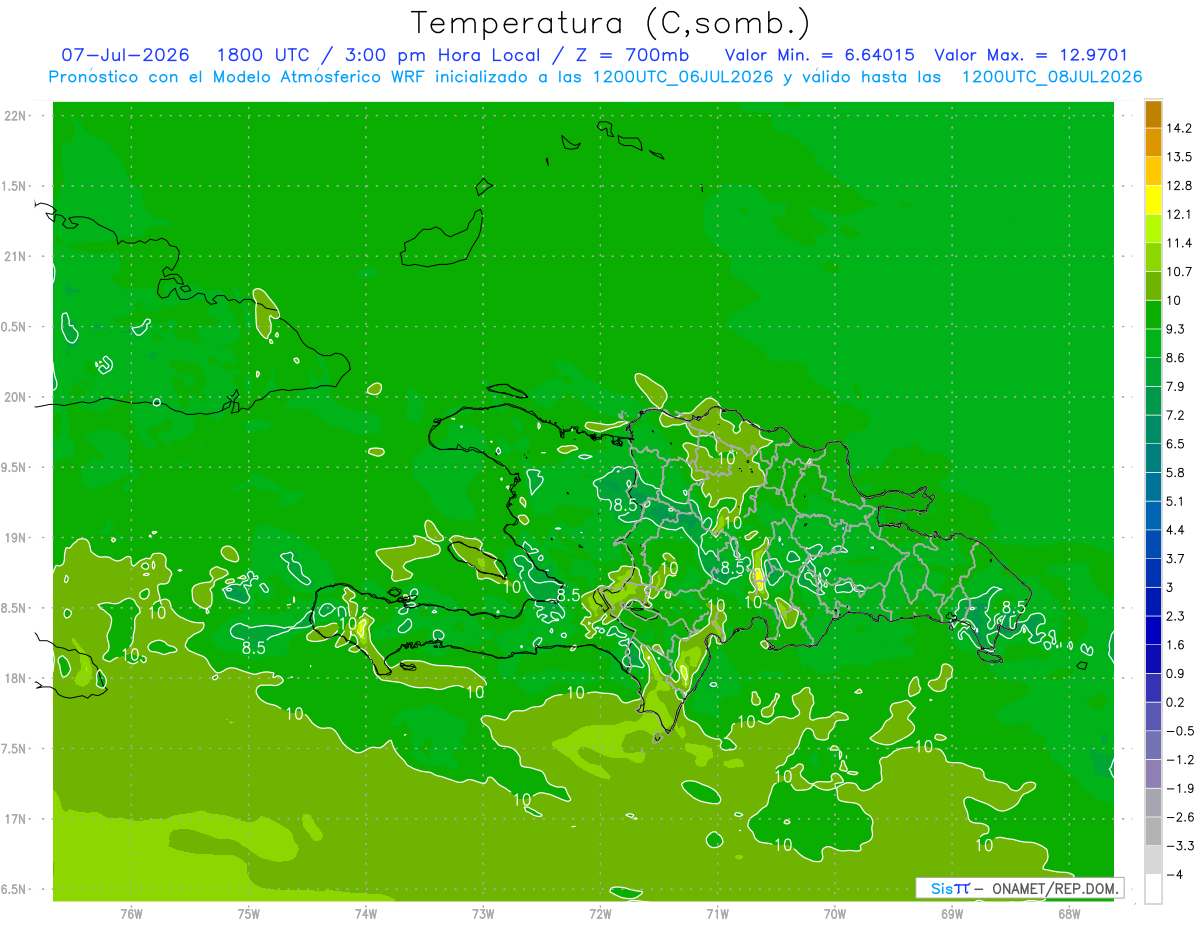Click the '-4' colorbar value
The image size is (1200, 927).
click(1174, 875)
